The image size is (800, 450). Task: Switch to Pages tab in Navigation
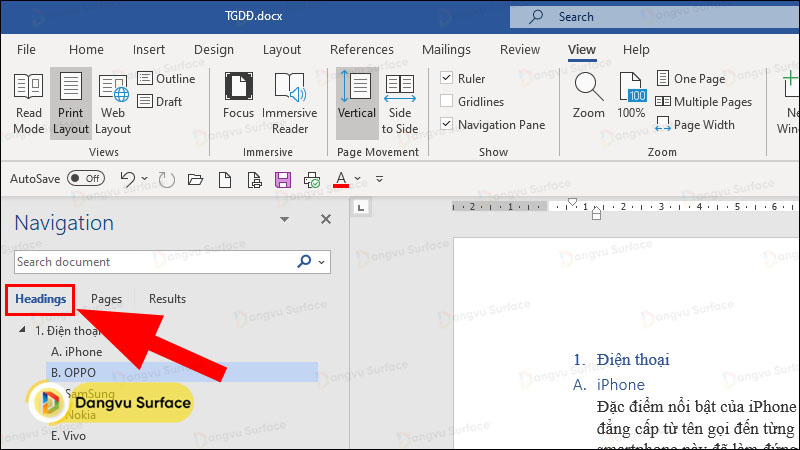coord(106,299)
